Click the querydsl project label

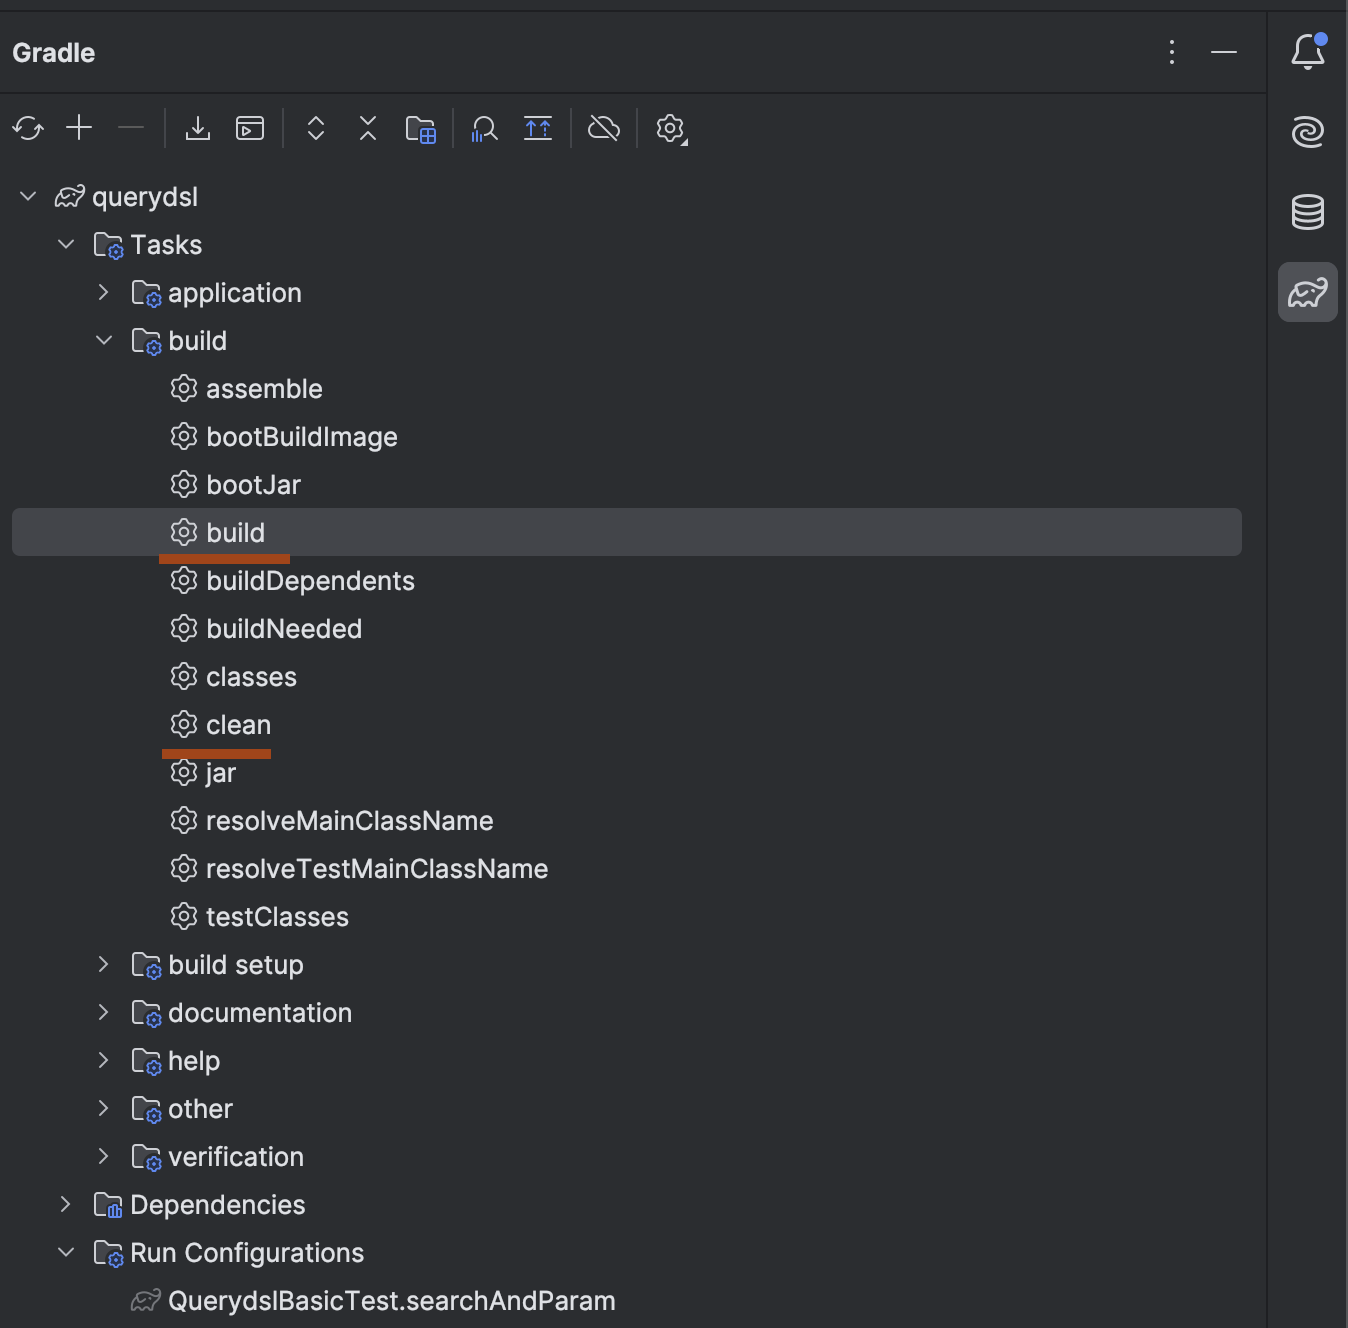pos(145,197)
